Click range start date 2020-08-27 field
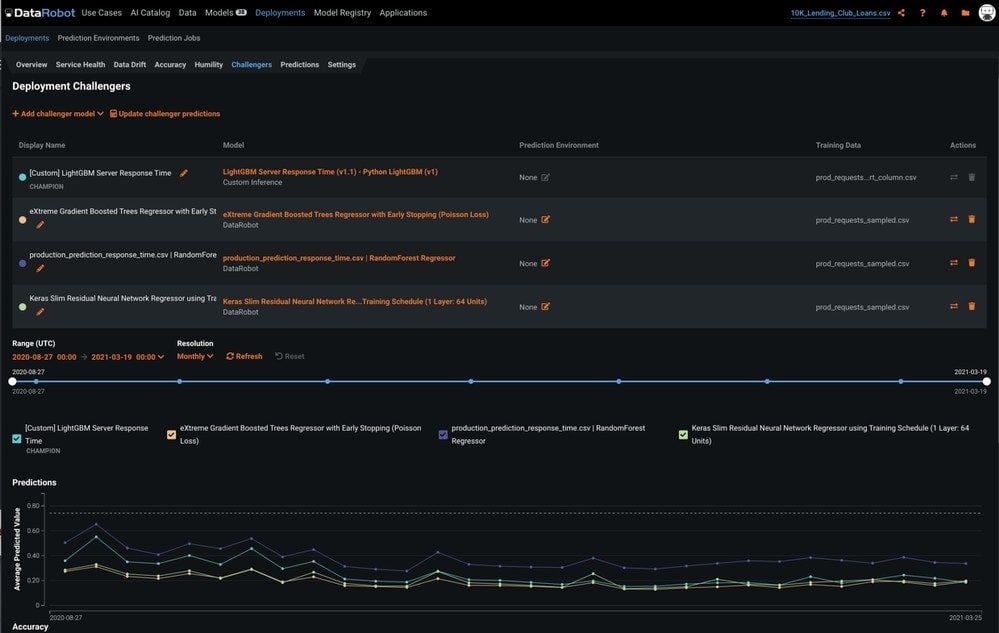 point(44,357)
